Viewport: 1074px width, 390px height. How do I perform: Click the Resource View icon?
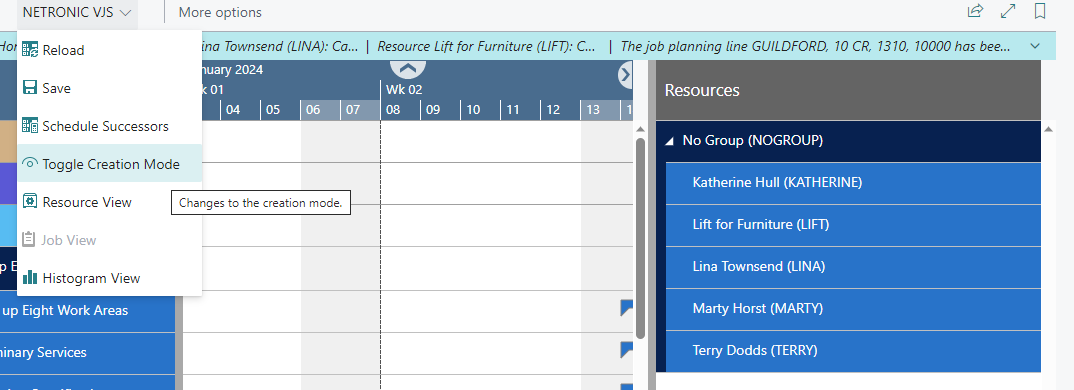[x=29, y=202]
